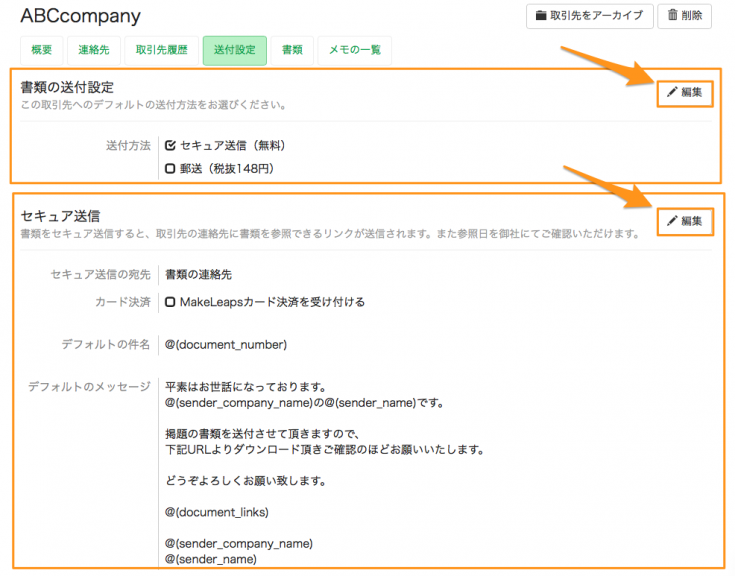Go to the 取引先履歴 tab
735x576 pixels.
(x=159, y=50)
